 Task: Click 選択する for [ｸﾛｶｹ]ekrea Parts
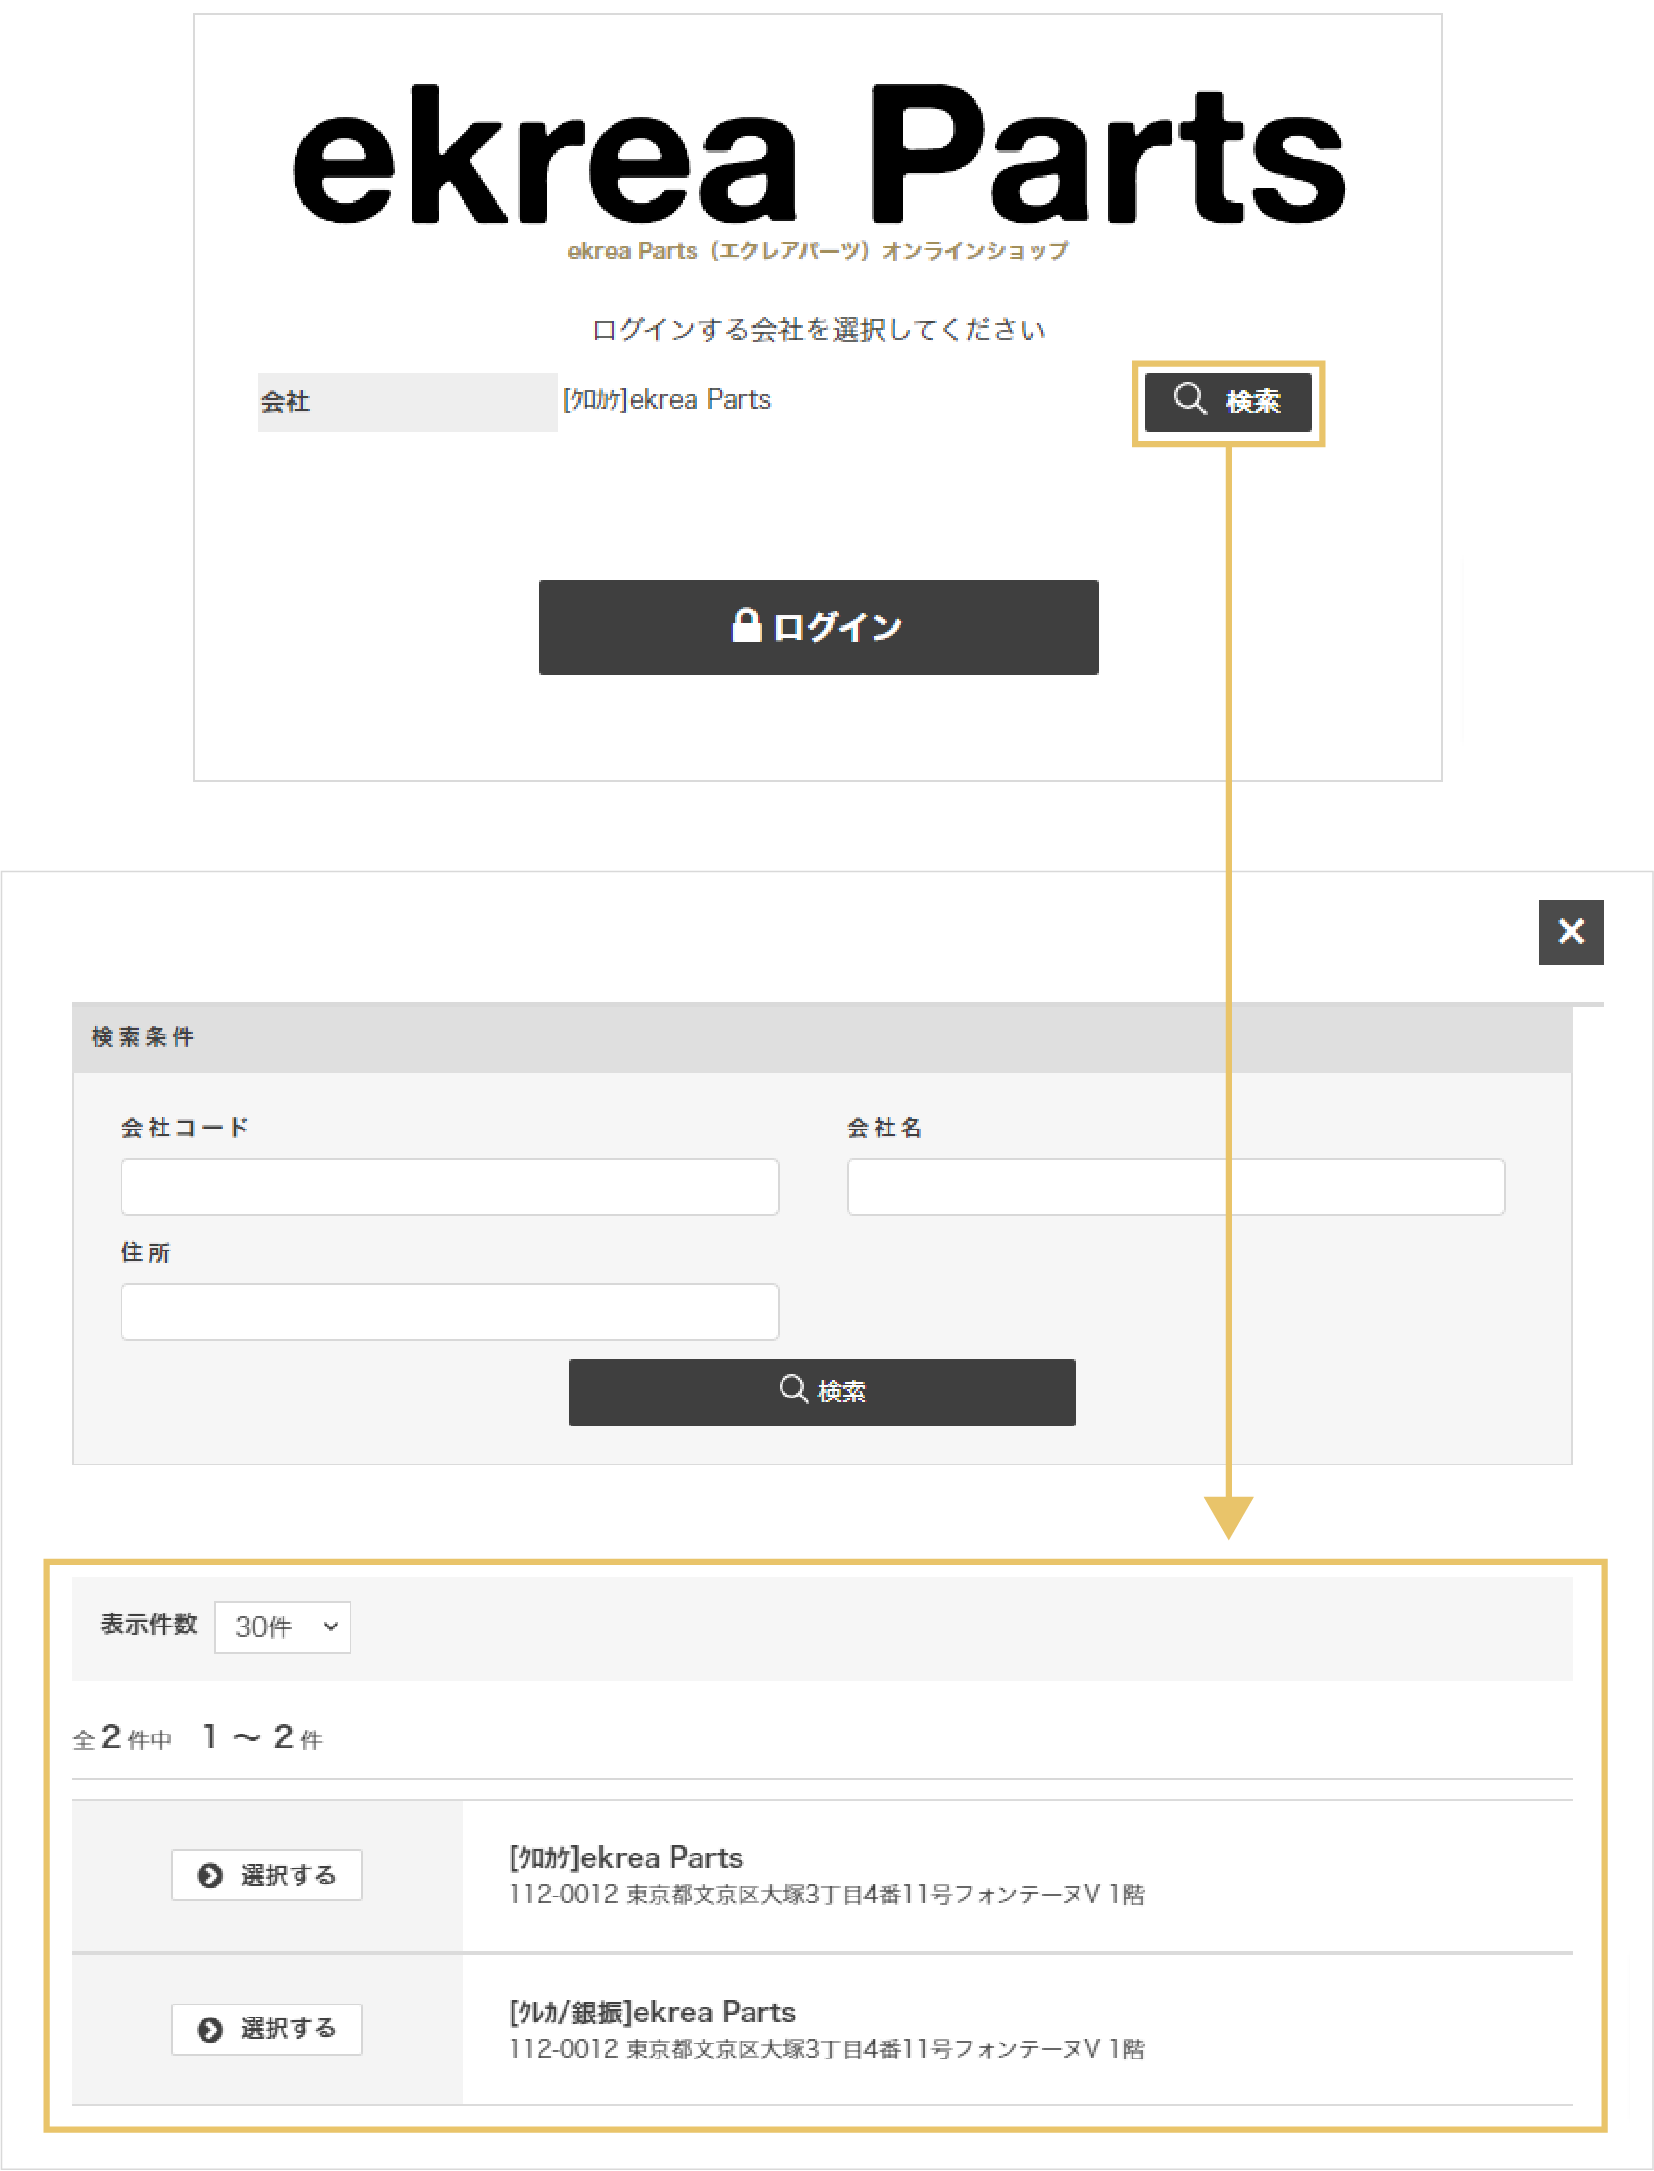point(266,1875)
